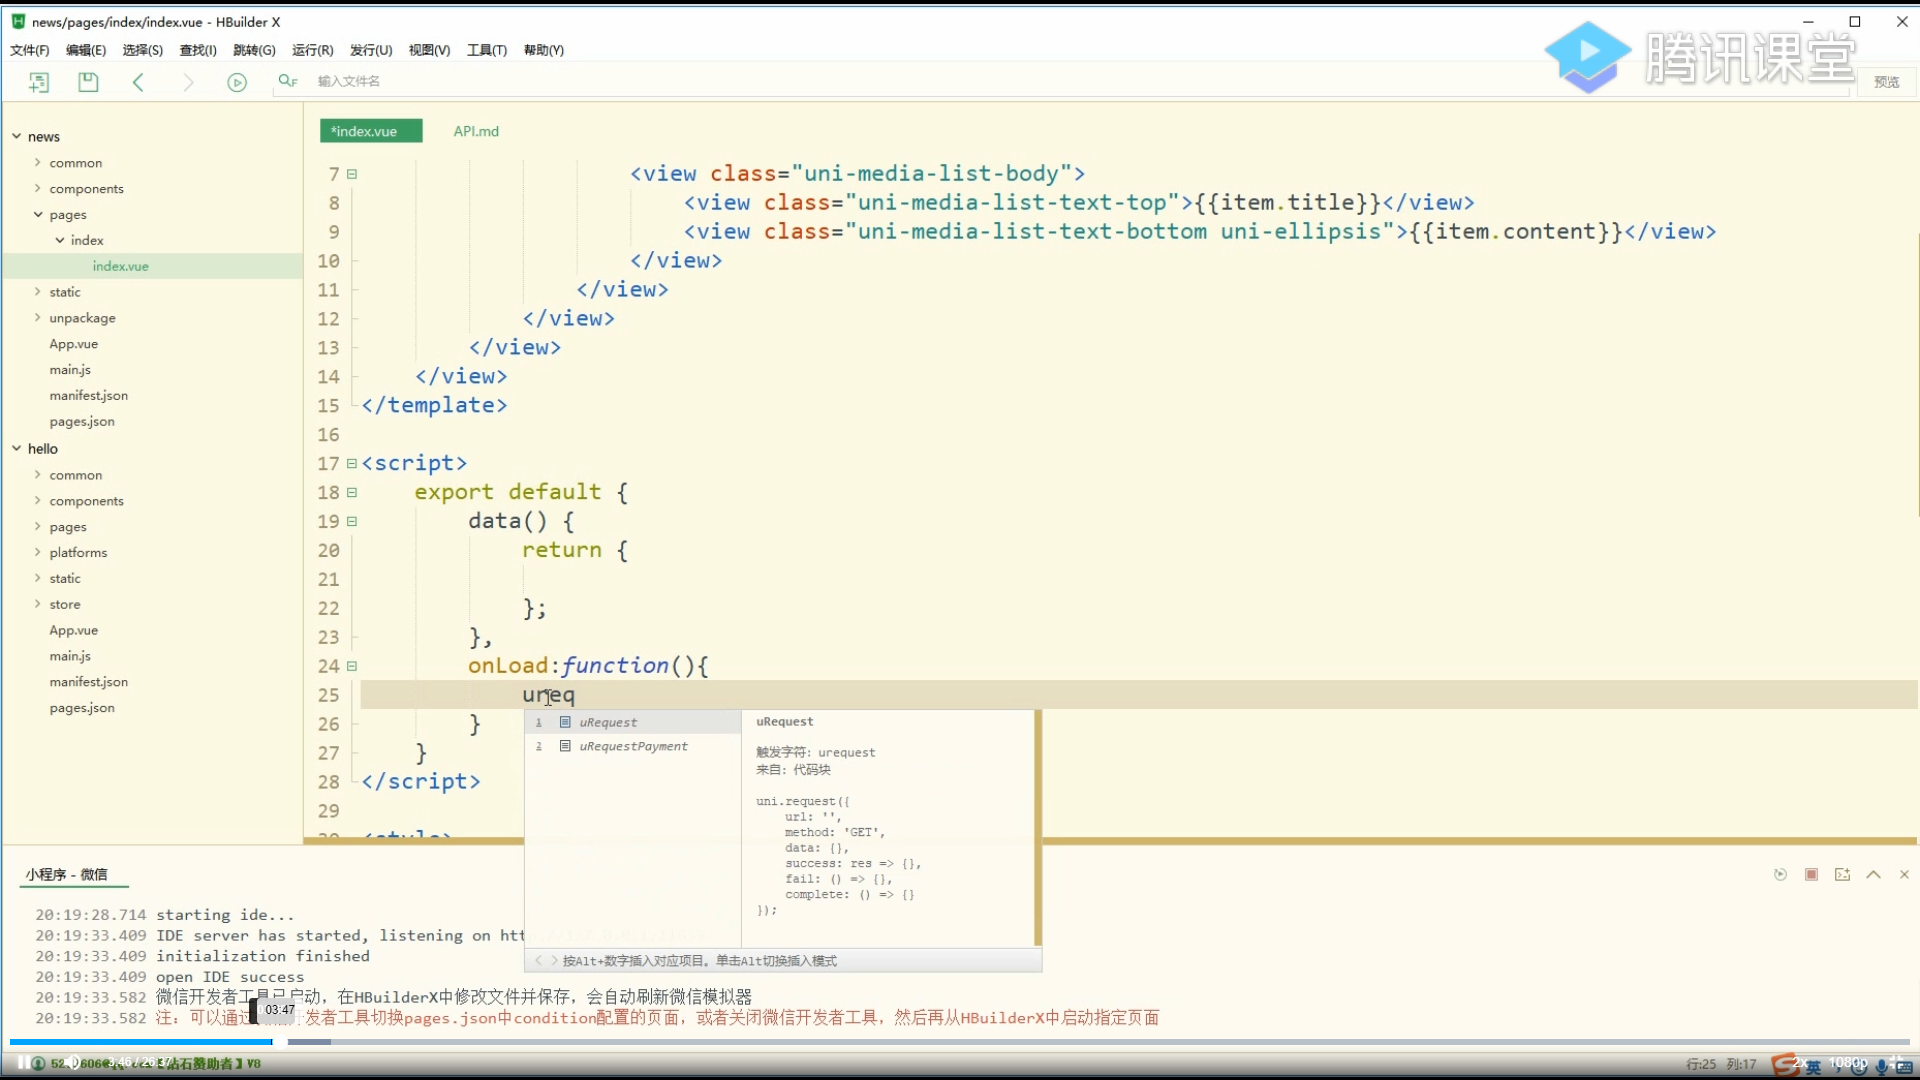Click the 输入文件名 file search field
Image resolution: width=1920 pixels, height=1080 pixels.
click(349, 82)
